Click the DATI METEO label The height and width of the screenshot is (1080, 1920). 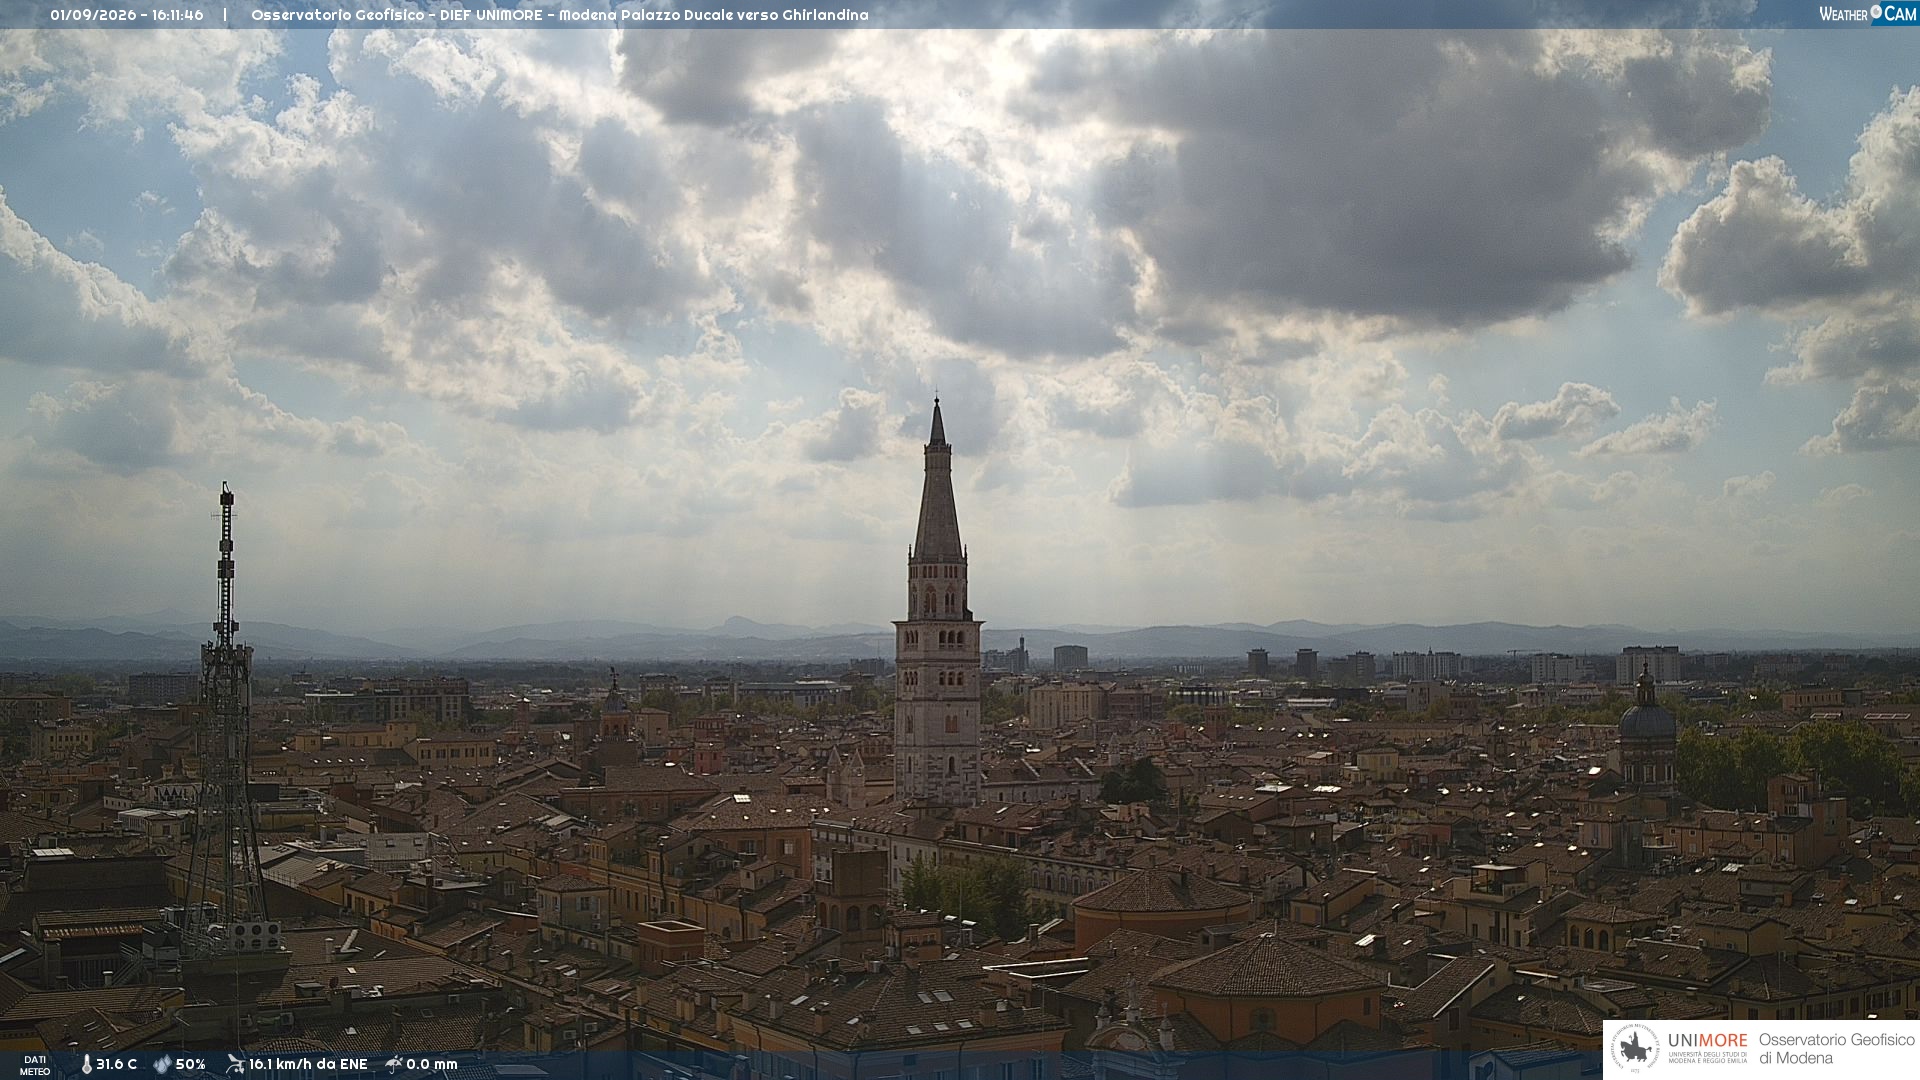click(35, 1066)
